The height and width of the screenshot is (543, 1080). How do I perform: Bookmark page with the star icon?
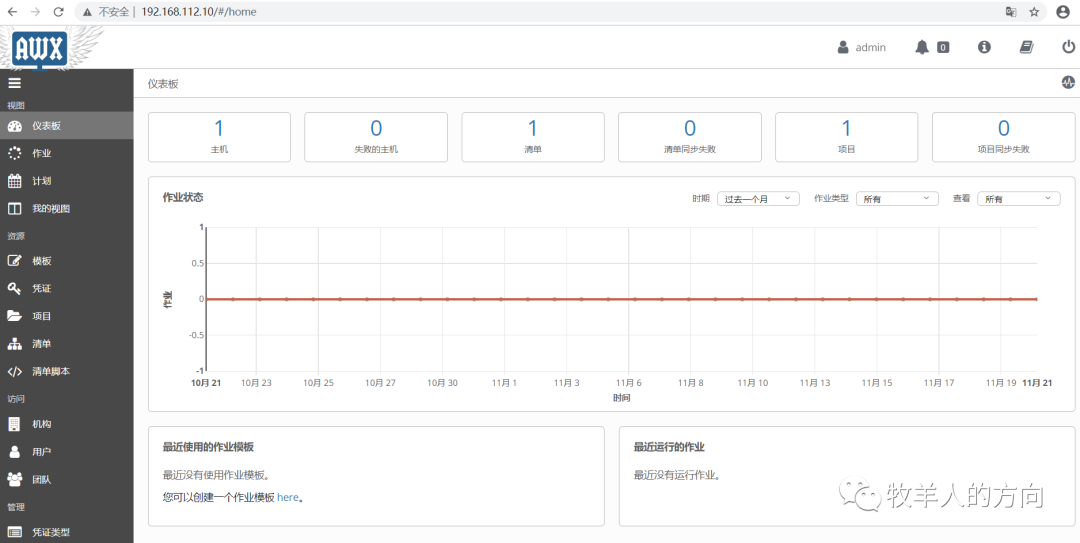1034,12
